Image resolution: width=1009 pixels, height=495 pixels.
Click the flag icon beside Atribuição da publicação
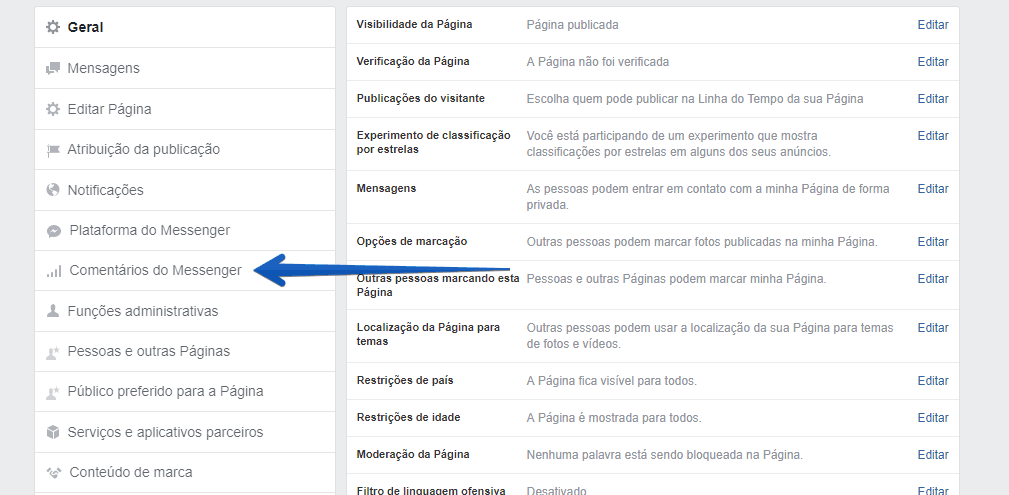click(x=53, y=151)
